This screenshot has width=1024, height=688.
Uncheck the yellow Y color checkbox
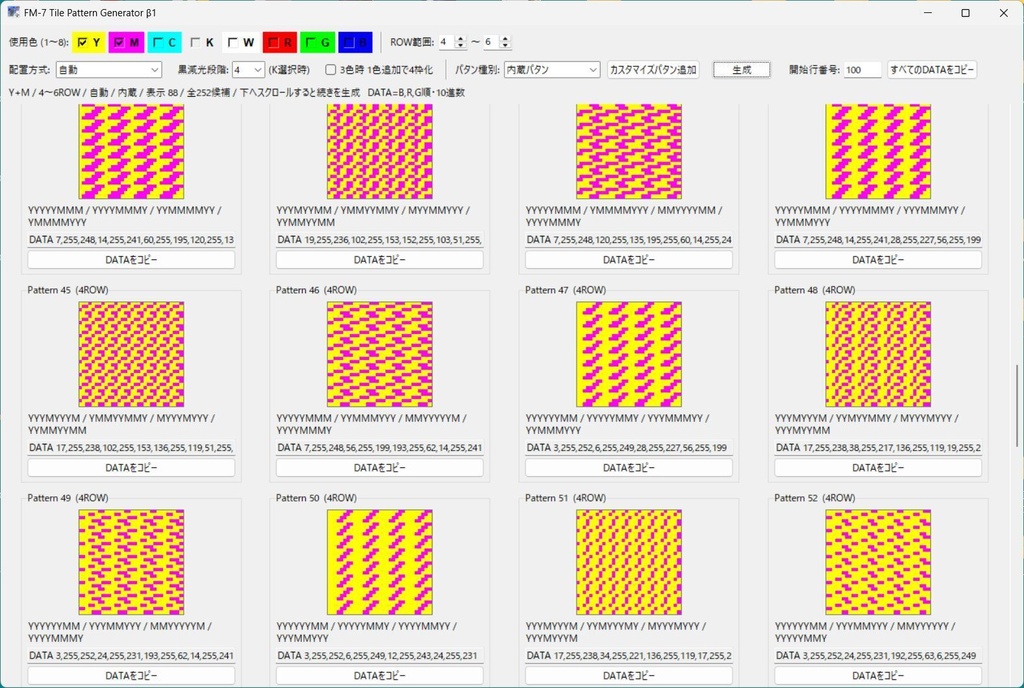tap(82, 42)
